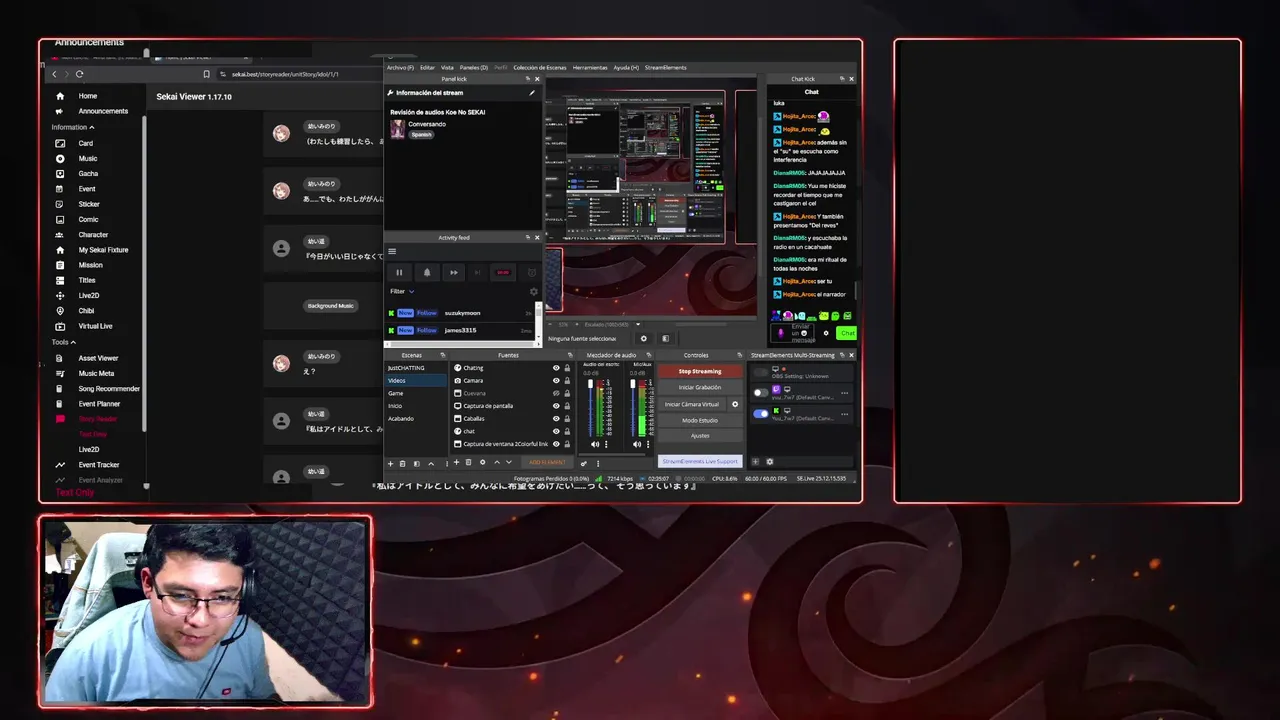Open advanced audio properties in mixer
The image size is (1280, 720).
click(584, 463)
